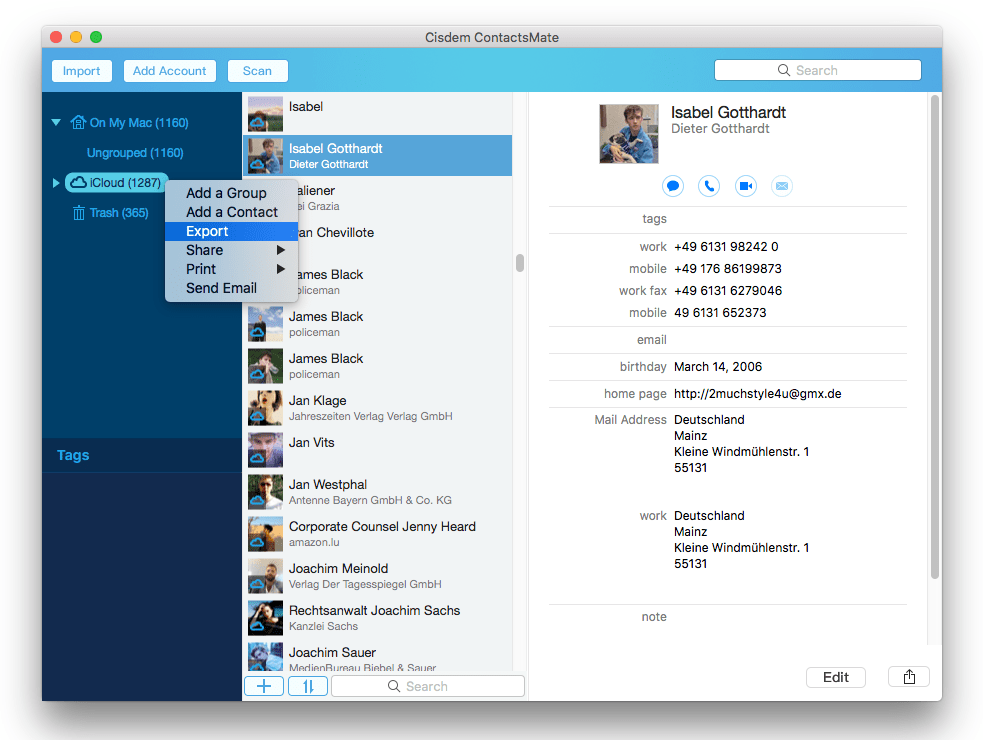Choose Add a Contact from context menu
This screenshot has width=983, height=740.
click(x=231, y=212)
